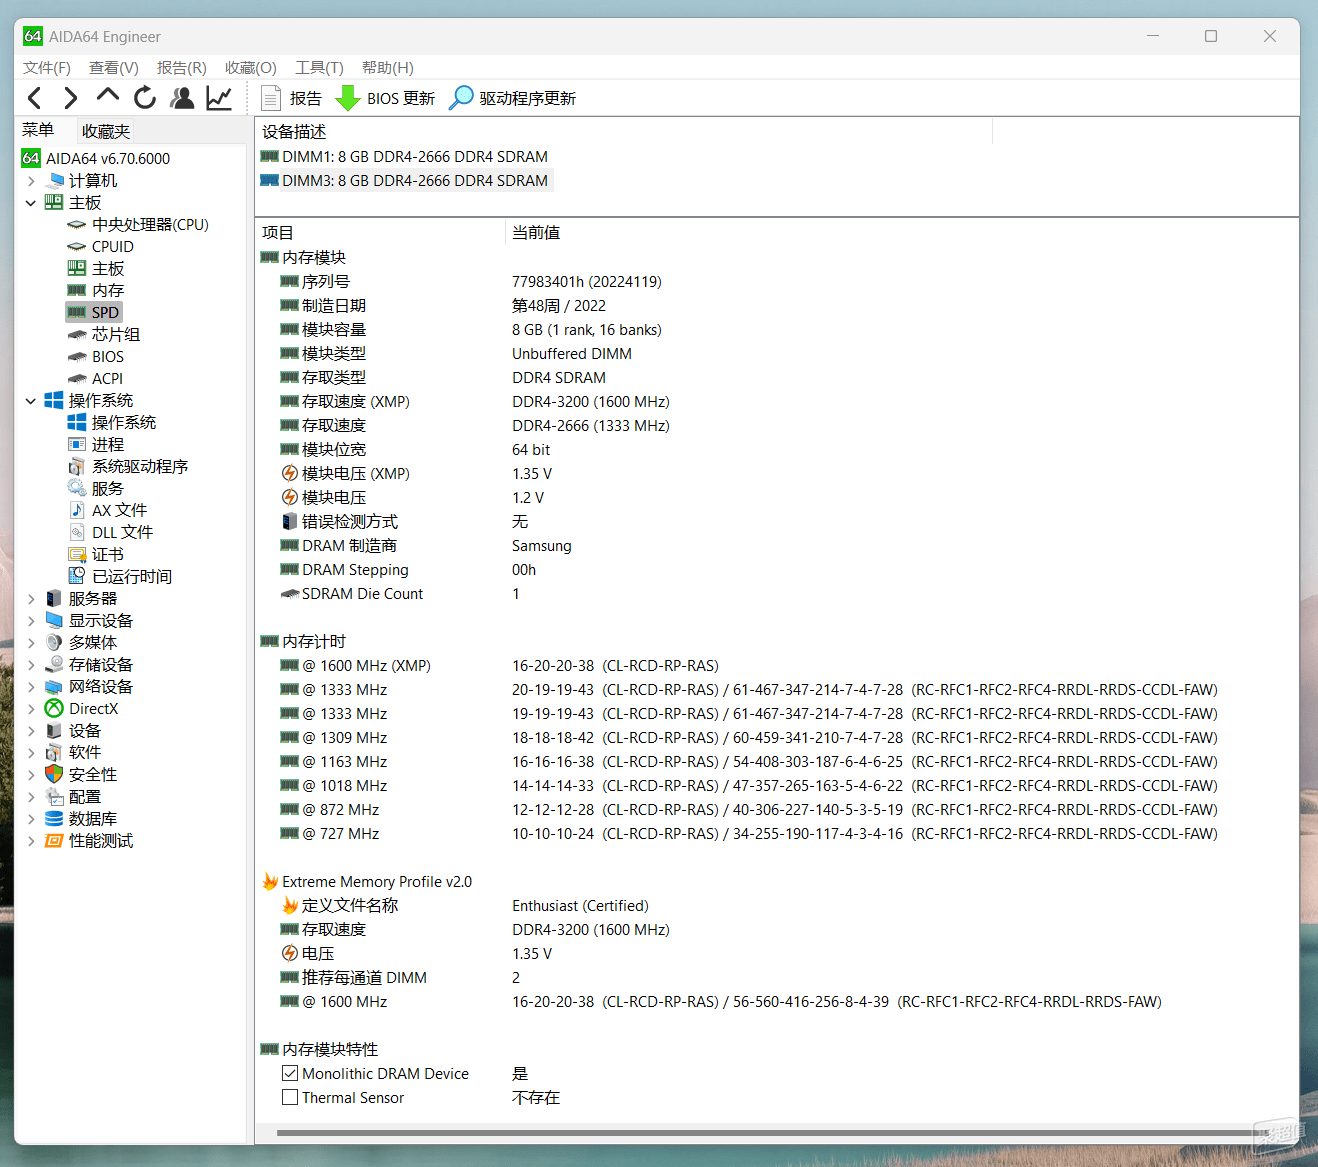Expand the 计算机 tree node
The image size is (1318, 1167).
coord(31,181)
